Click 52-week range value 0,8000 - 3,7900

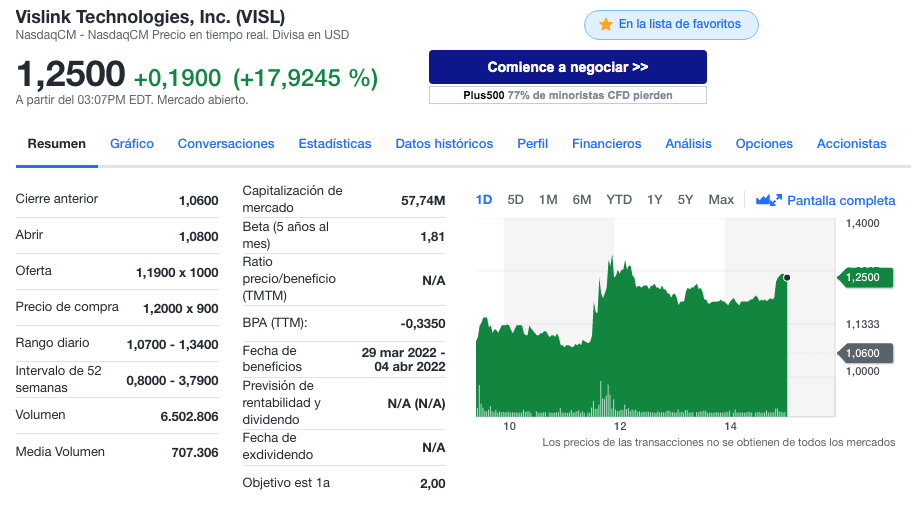[173, 381]
